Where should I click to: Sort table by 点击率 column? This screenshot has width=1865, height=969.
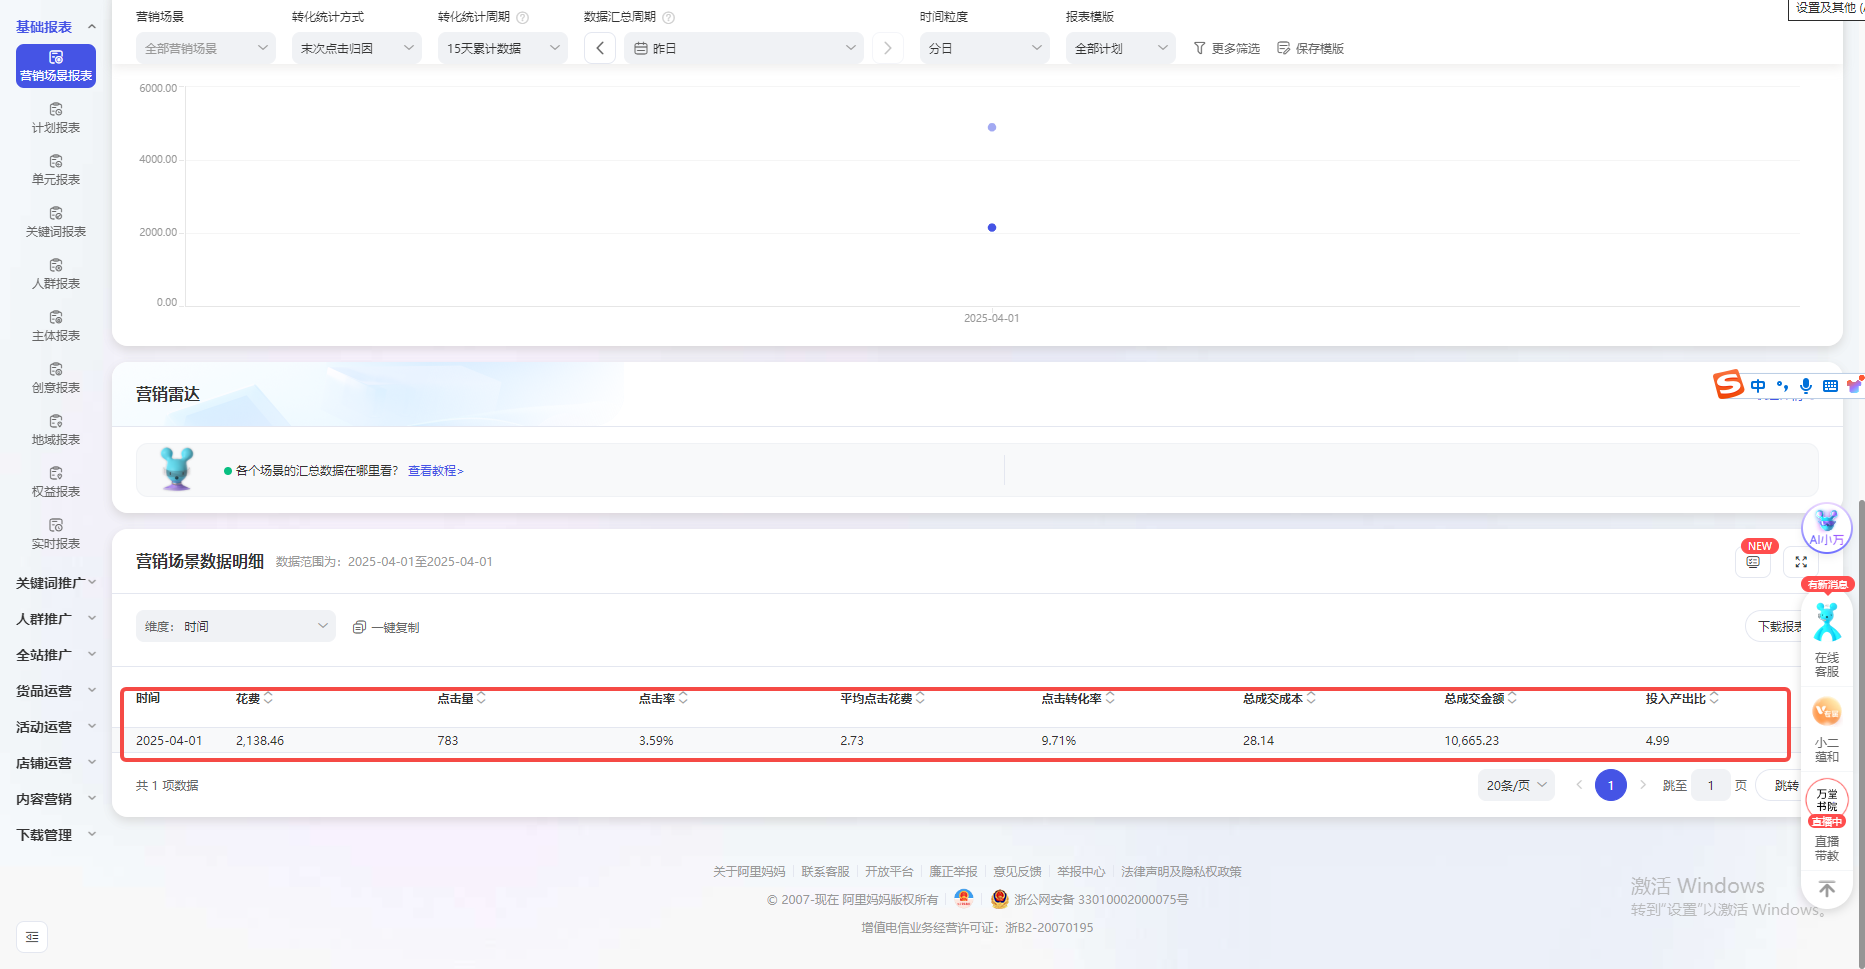684,699
